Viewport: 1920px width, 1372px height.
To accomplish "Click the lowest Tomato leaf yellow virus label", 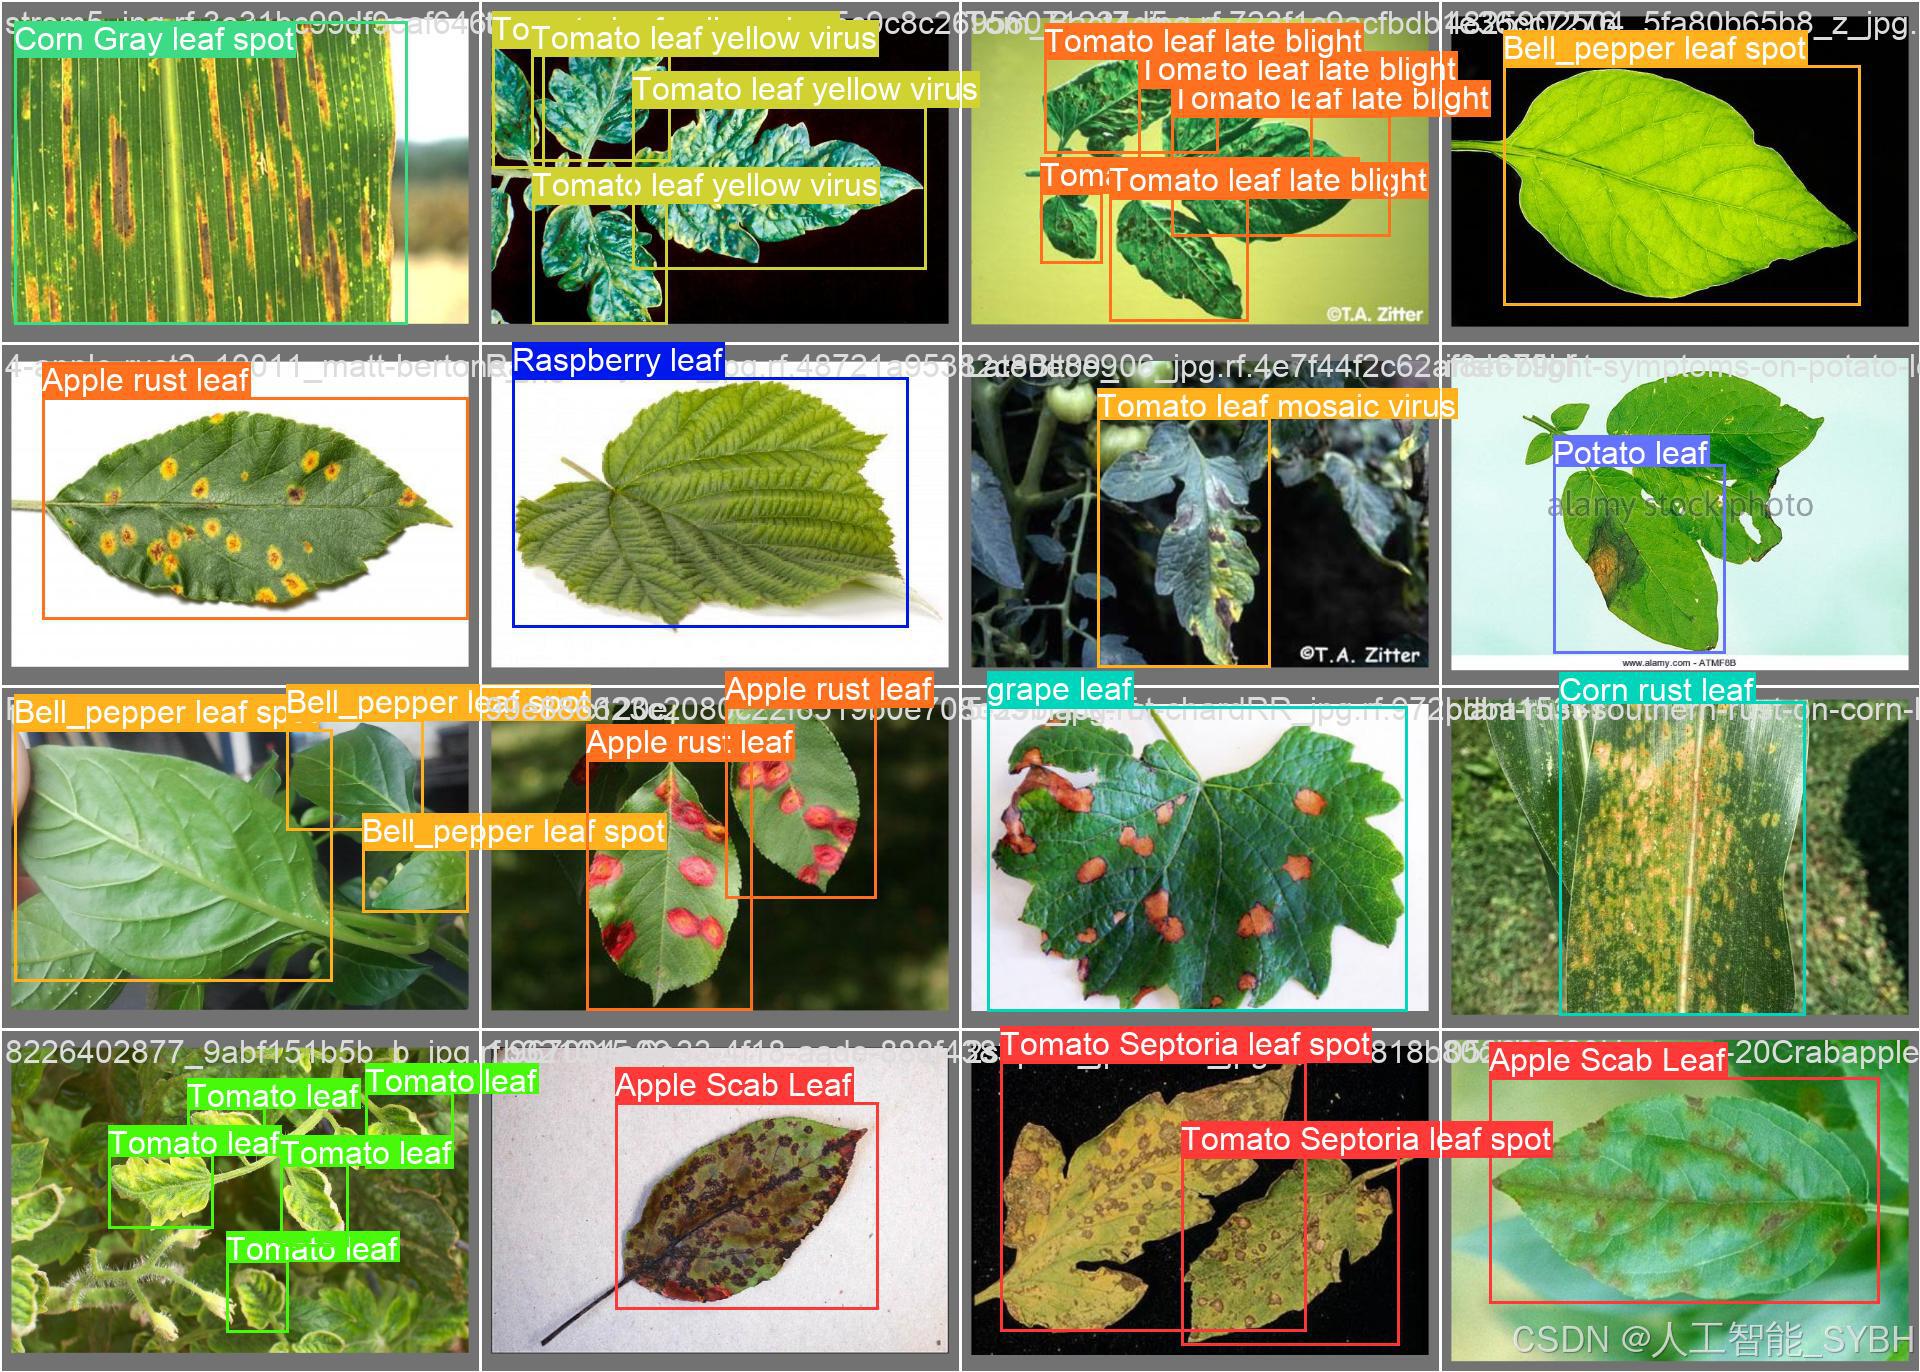I will (705, 186).
